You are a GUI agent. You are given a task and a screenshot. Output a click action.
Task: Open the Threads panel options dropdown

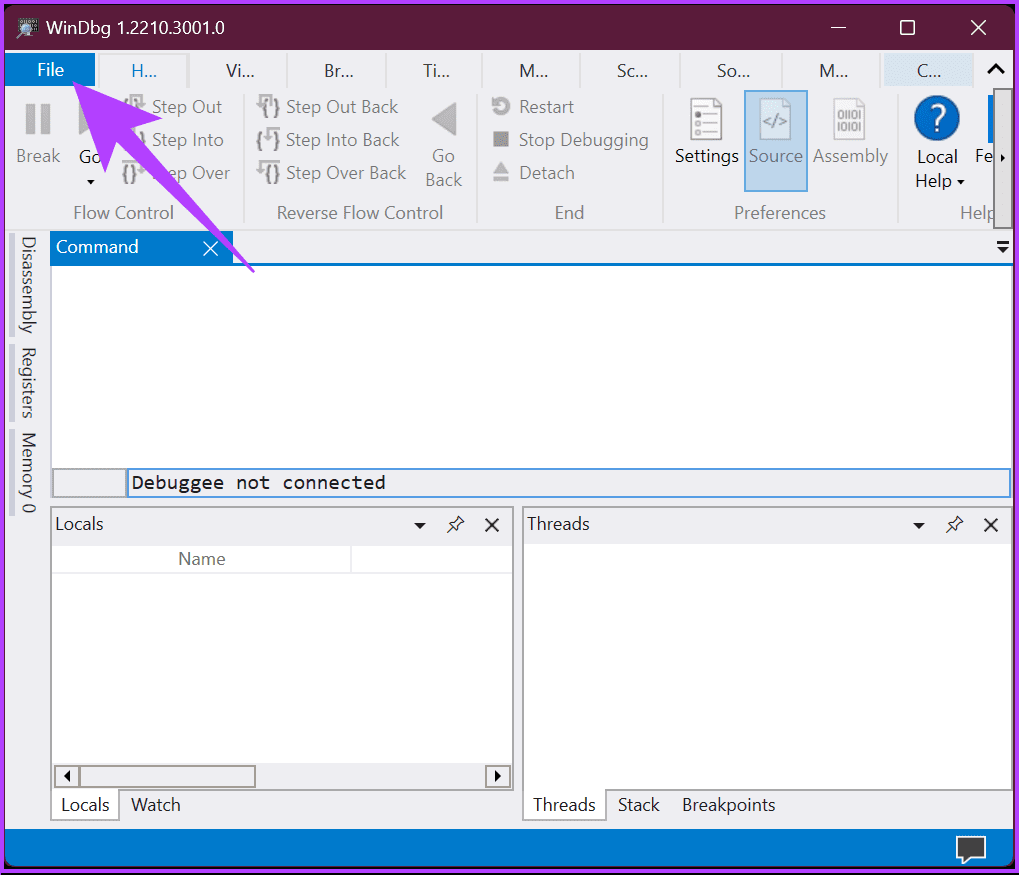[x=918, y=525]
